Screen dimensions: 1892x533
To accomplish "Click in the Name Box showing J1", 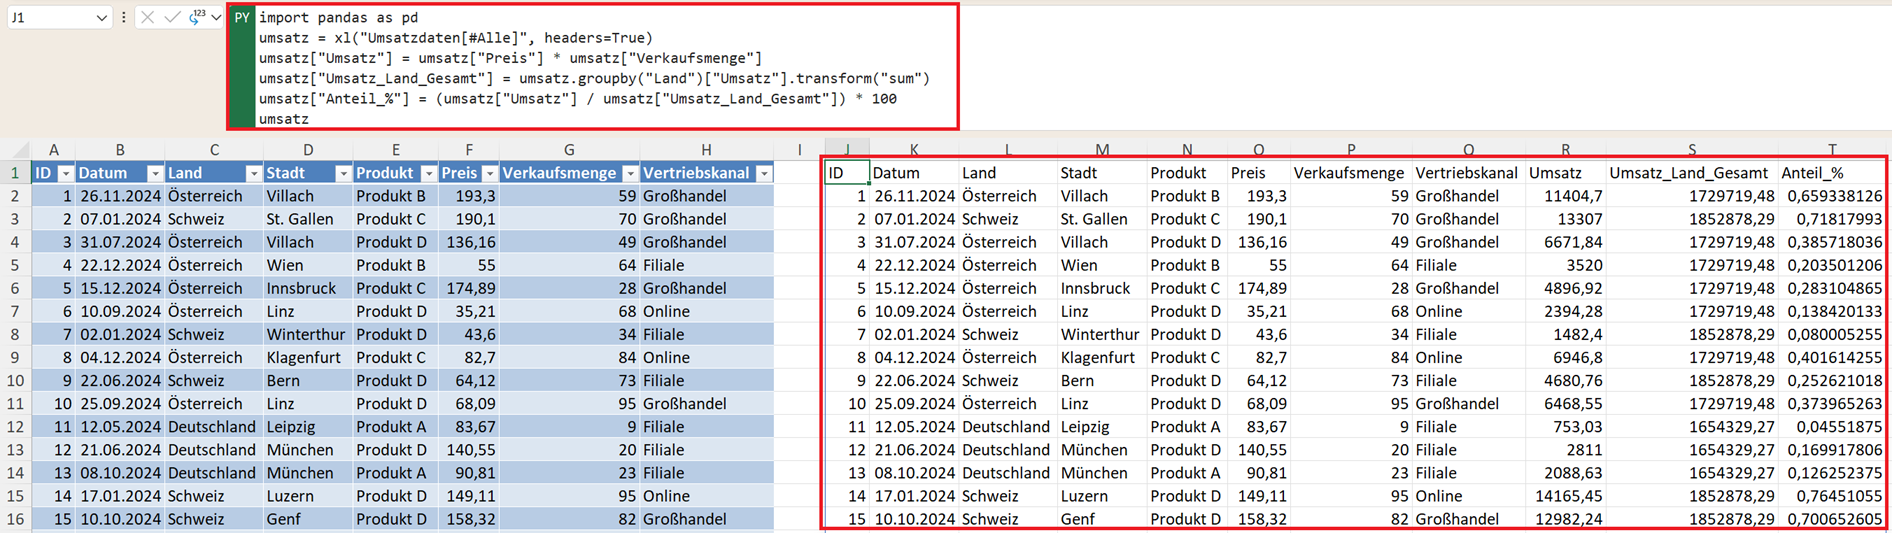I will (50, 18).
